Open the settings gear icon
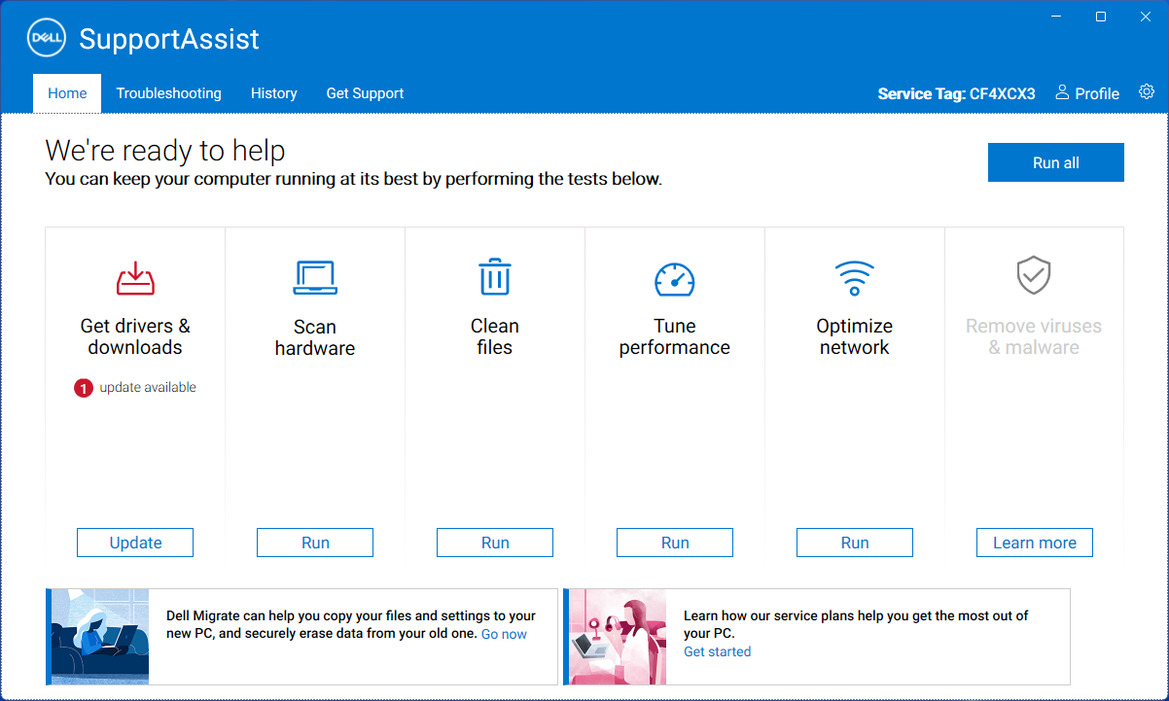This screenshot has width=1169, height=701. pyautogui.click(x=1146, y=92)
